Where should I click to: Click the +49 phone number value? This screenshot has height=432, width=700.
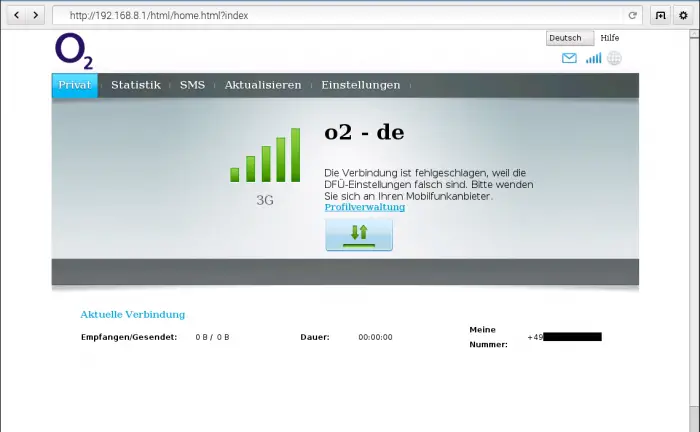point(564,337)
